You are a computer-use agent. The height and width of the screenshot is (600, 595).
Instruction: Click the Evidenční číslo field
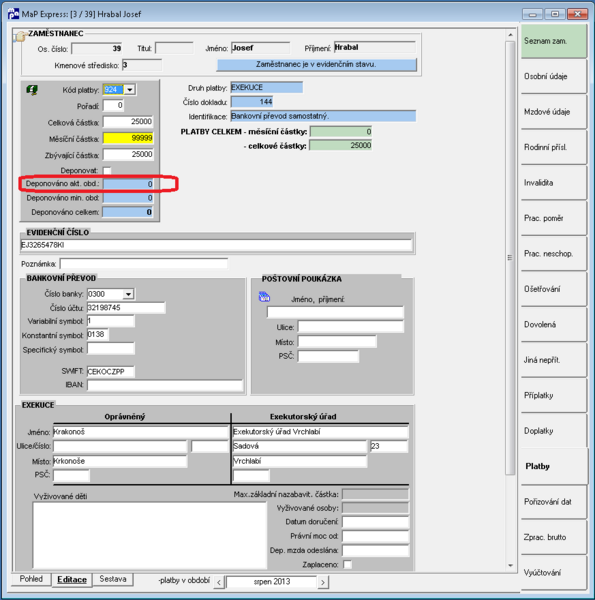(x=217, y=245)
